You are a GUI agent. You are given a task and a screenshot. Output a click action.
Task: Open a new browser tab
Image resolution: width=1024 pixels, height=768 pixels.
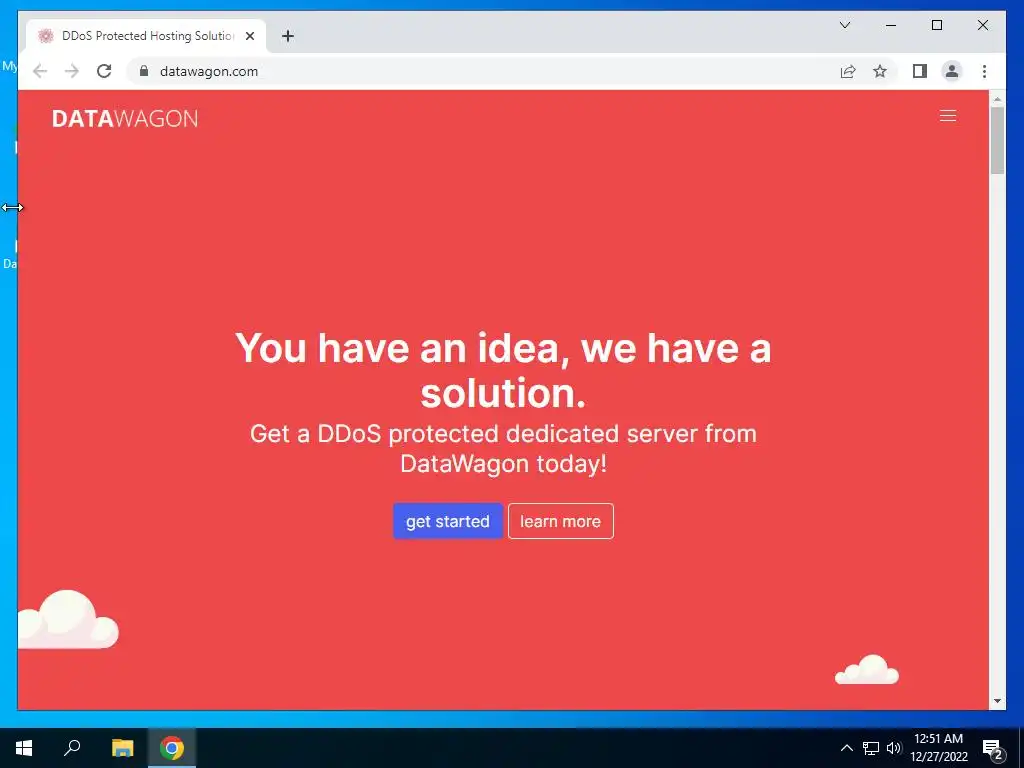click(288, 36)
